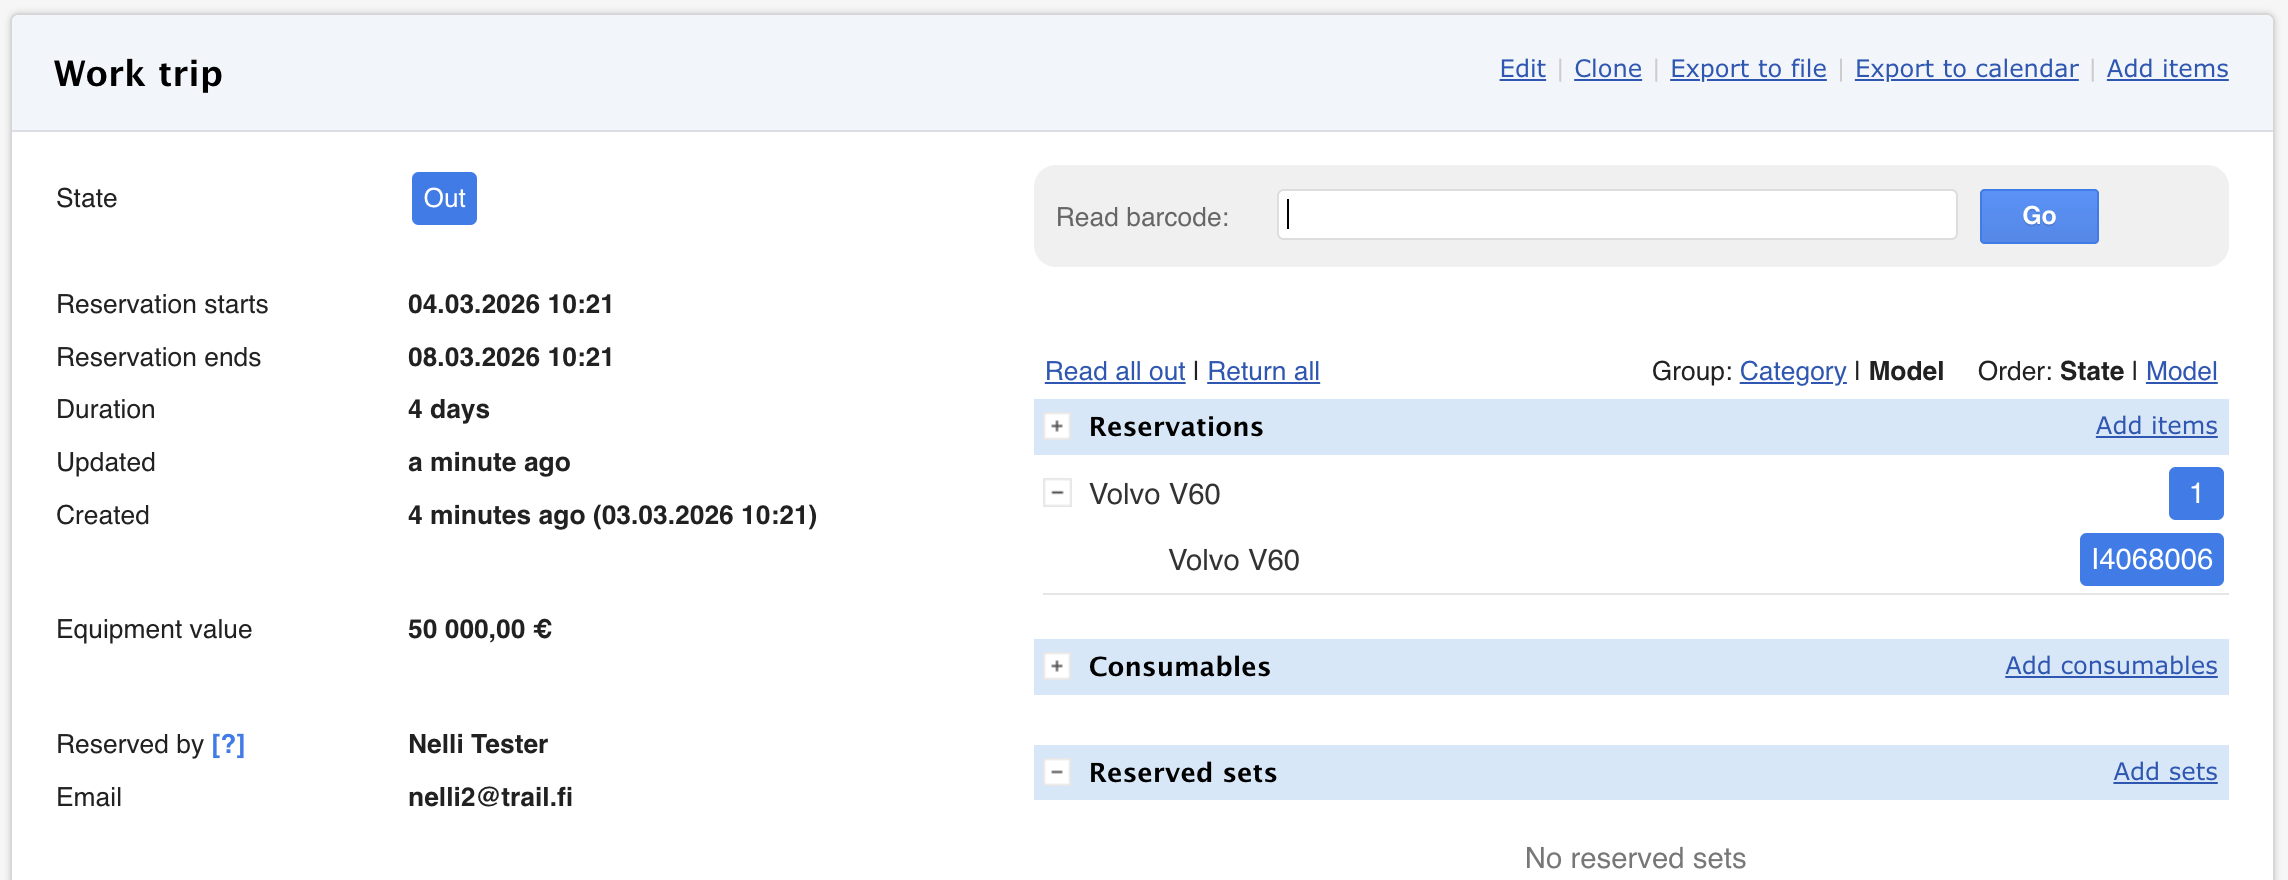Click the Out state badge
The image size is (2288, 880).
tap(444, 198)
